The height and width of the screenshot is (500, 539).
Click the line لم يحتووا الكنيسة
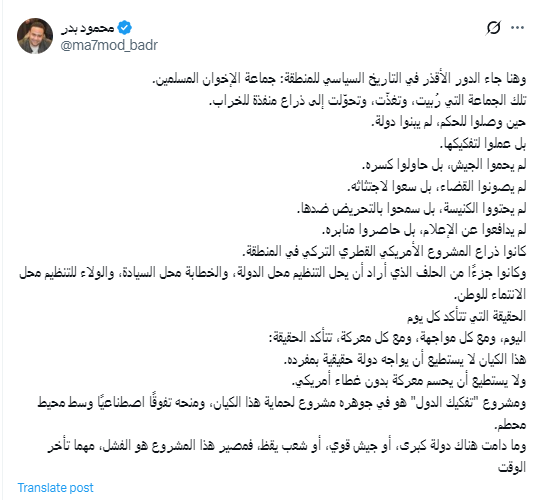click(412, 208)
